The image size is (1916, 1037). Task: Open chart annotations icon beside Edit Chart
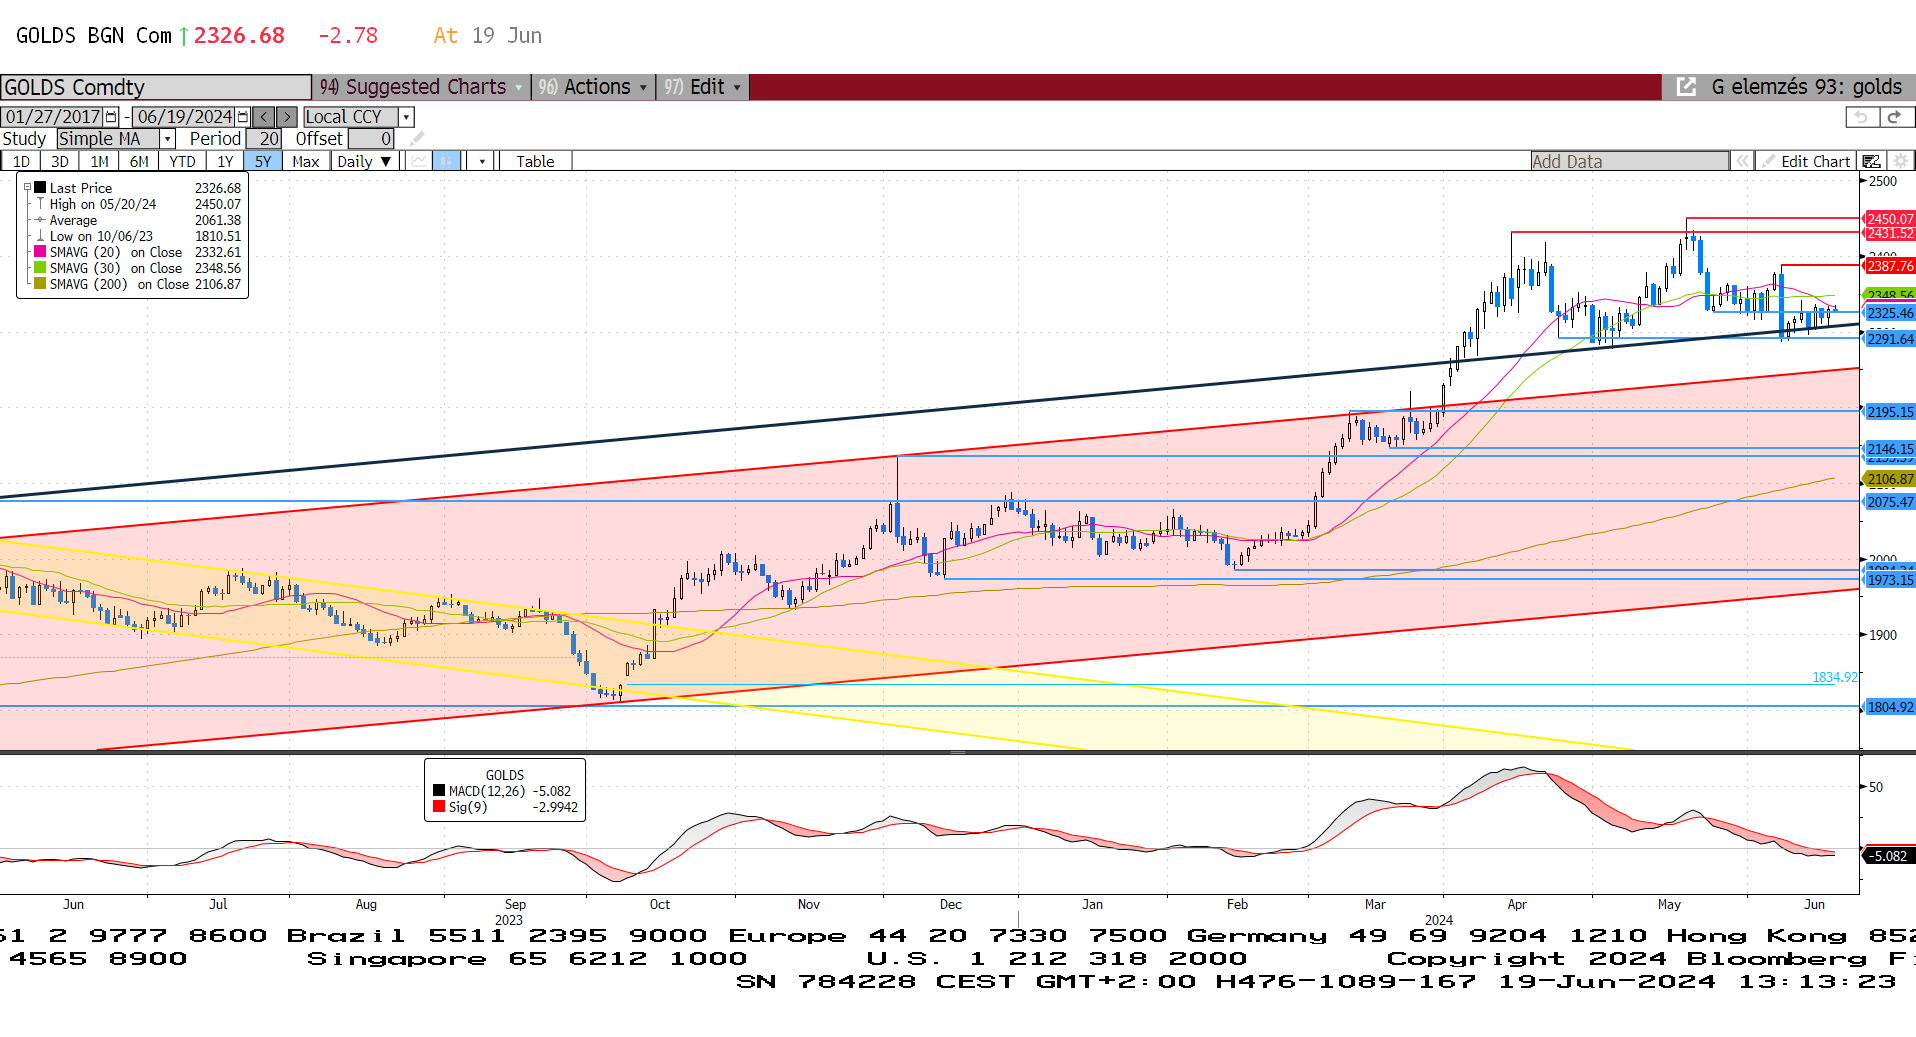1872,161
